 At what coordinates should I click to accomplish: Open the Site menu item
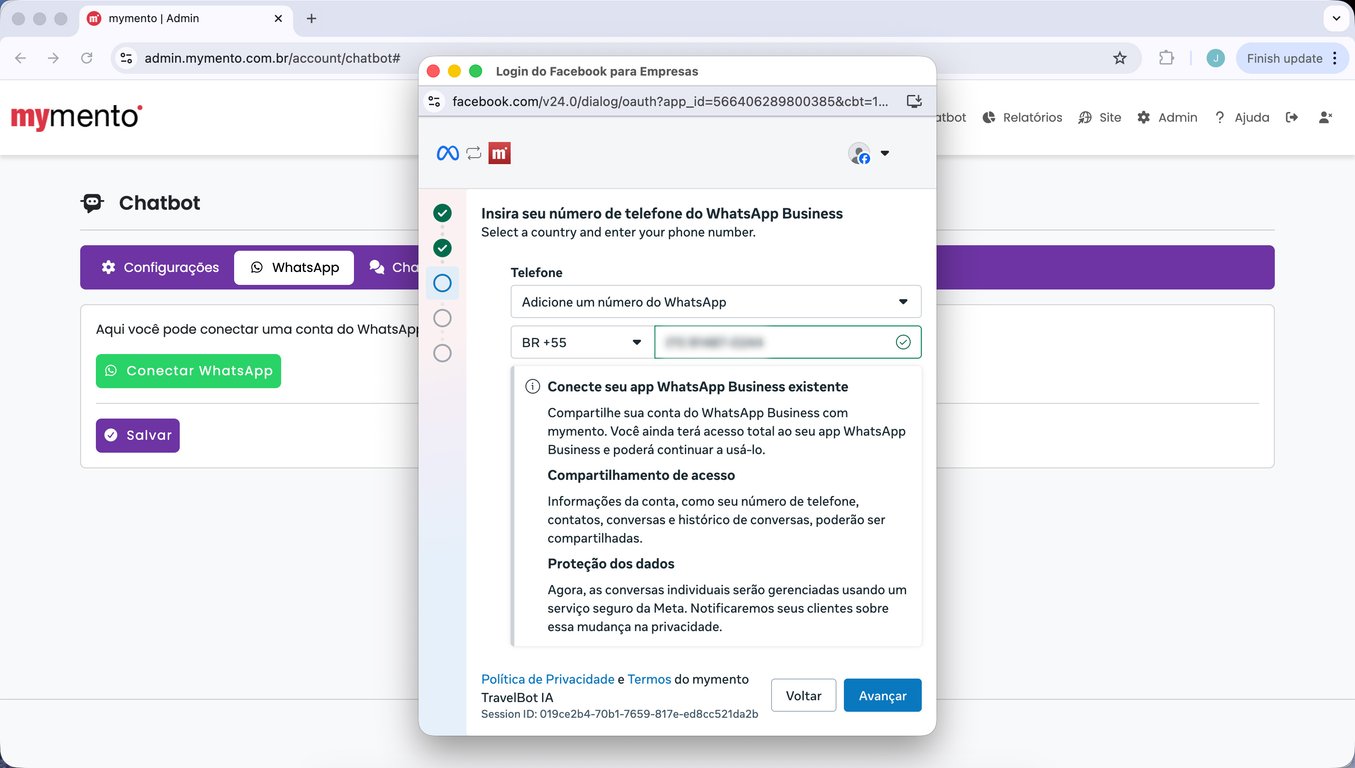point(1100,117)
